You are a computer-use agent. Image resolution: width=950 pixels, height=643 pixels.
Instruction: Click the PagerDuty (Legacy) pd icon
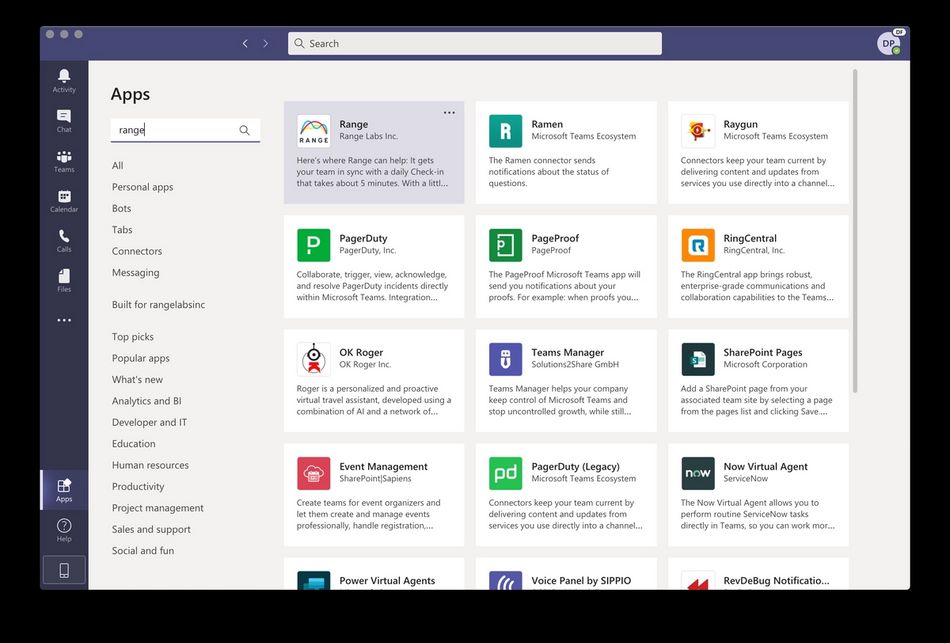pos(505,473)
